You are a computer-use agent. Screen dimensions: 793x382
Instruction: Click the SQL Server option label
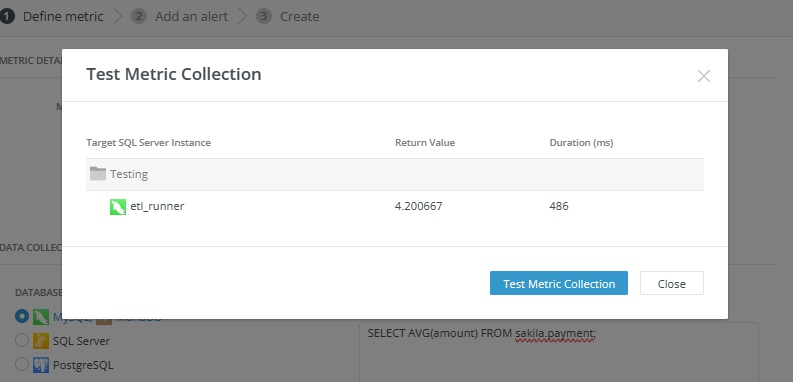[x=81, y=341]
